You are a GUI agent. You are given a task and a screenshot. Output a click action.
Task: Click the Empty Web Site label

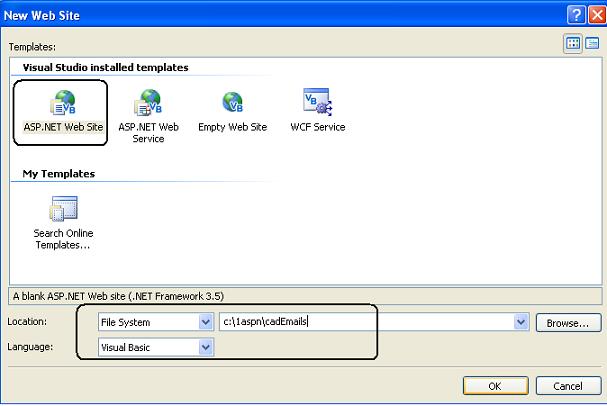coord(233,127)
